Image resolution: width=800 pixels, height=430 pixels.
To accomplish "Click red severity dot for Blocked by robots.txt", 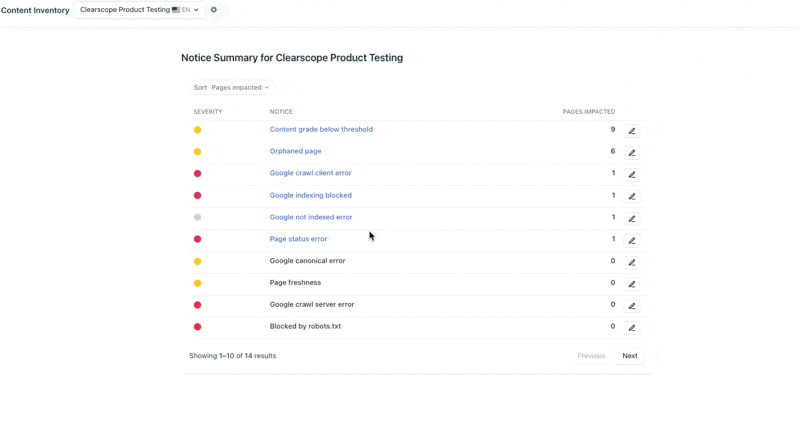I will (197, 327).
